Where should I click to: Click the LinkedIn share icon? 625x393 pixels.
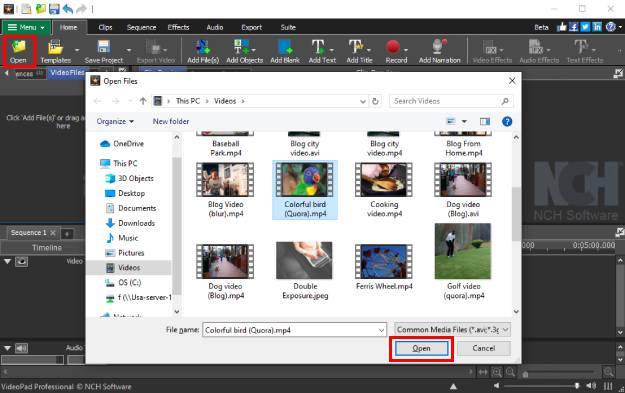597,27
